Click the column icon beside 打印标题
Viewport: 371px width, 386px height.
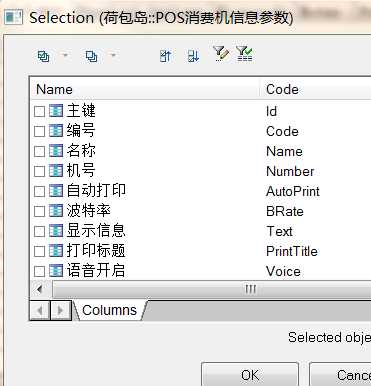[x=56, y=251]
